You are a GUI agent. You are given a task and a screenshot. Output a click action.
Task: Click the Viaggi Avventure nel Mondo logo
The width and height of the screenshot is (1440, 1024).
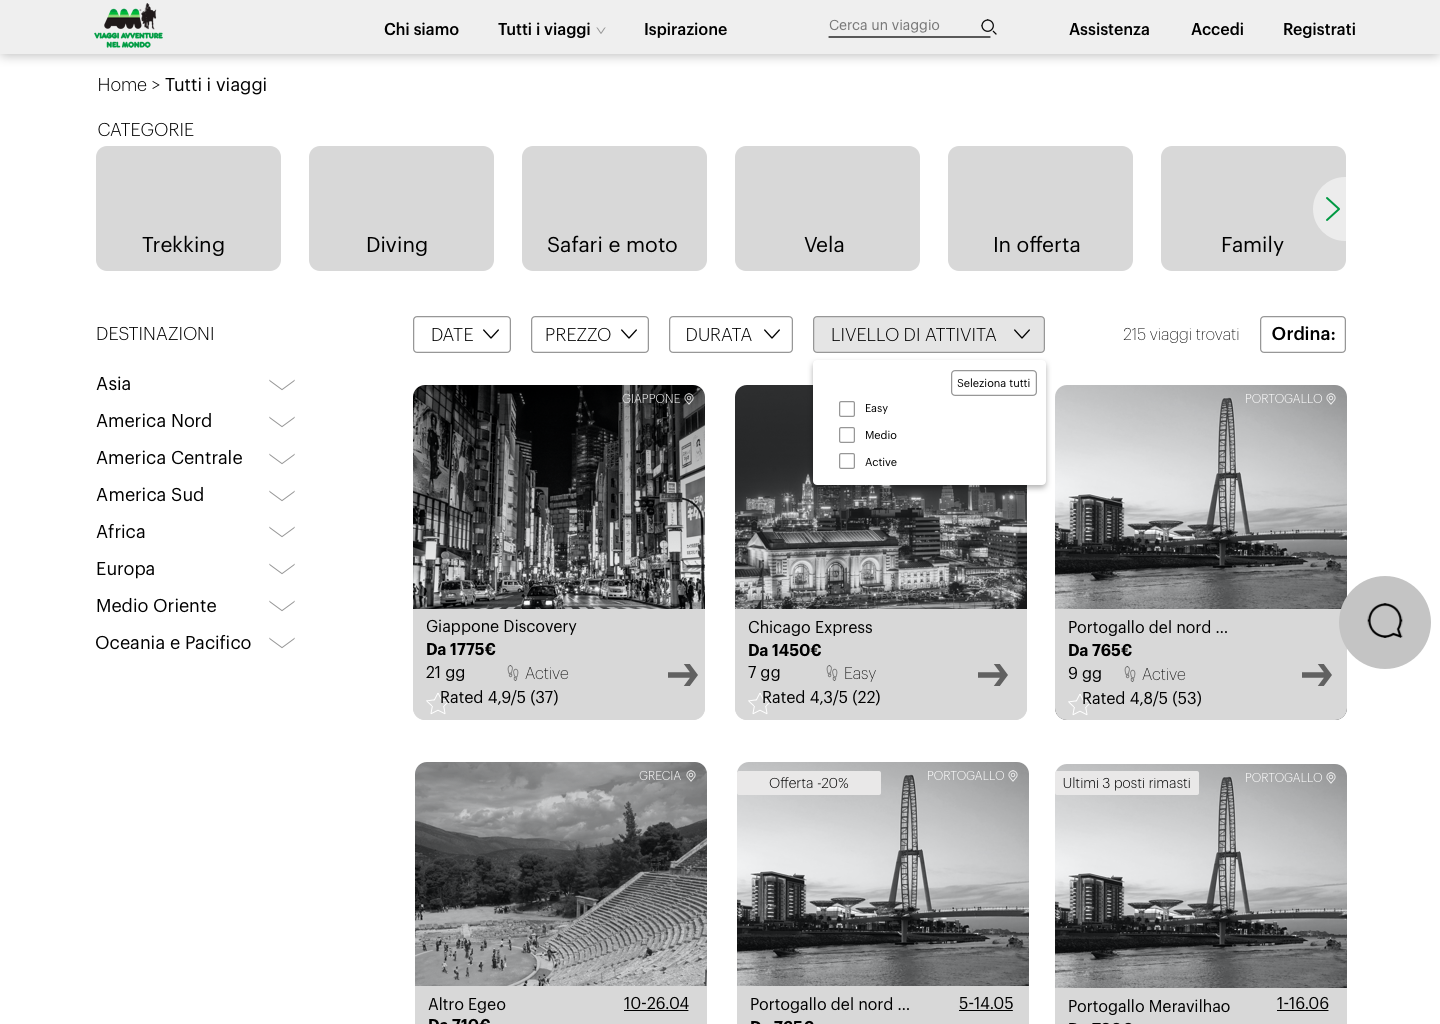pyautogui.click(x=128, y=25)
